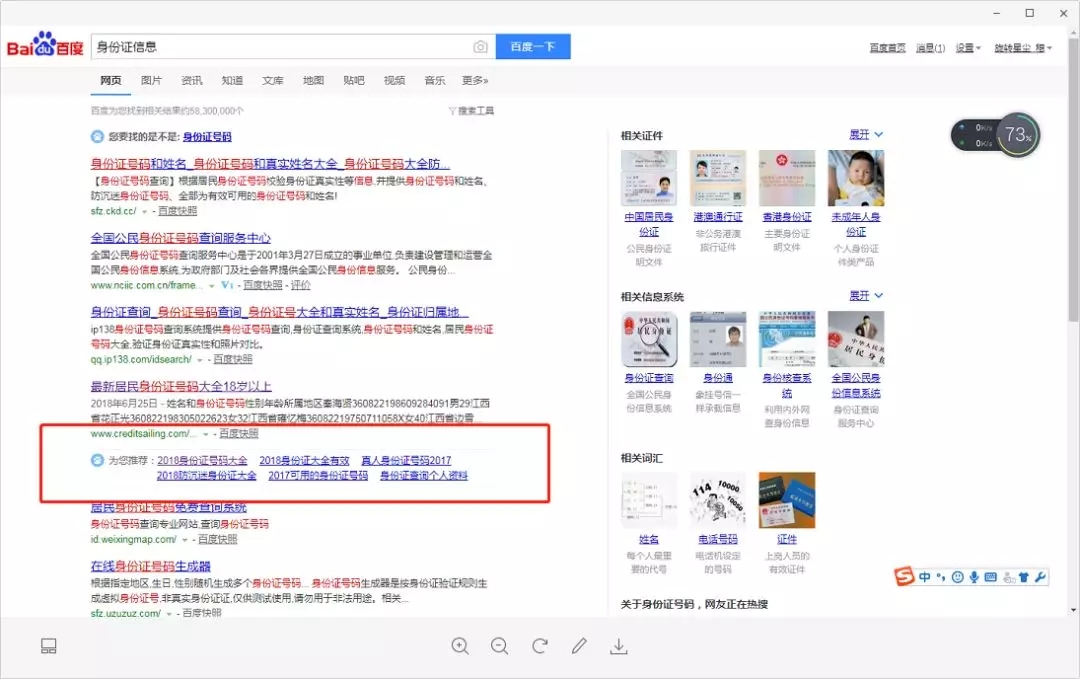Zoom out using the magnifier minus icon
The image size is (1080, 679).
pos(499,646)
